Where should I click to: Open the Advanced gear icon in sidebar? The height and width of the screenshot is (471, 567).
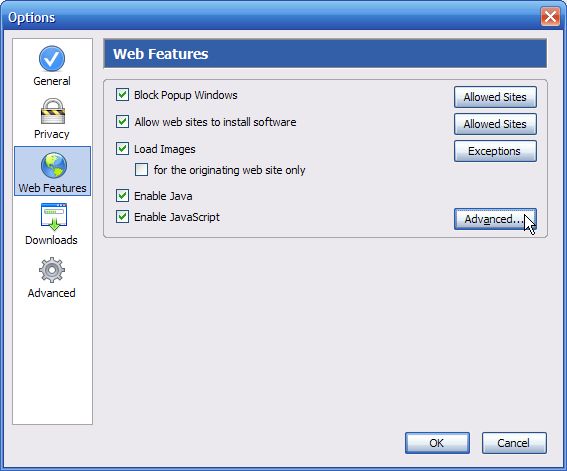coord(52,270)
